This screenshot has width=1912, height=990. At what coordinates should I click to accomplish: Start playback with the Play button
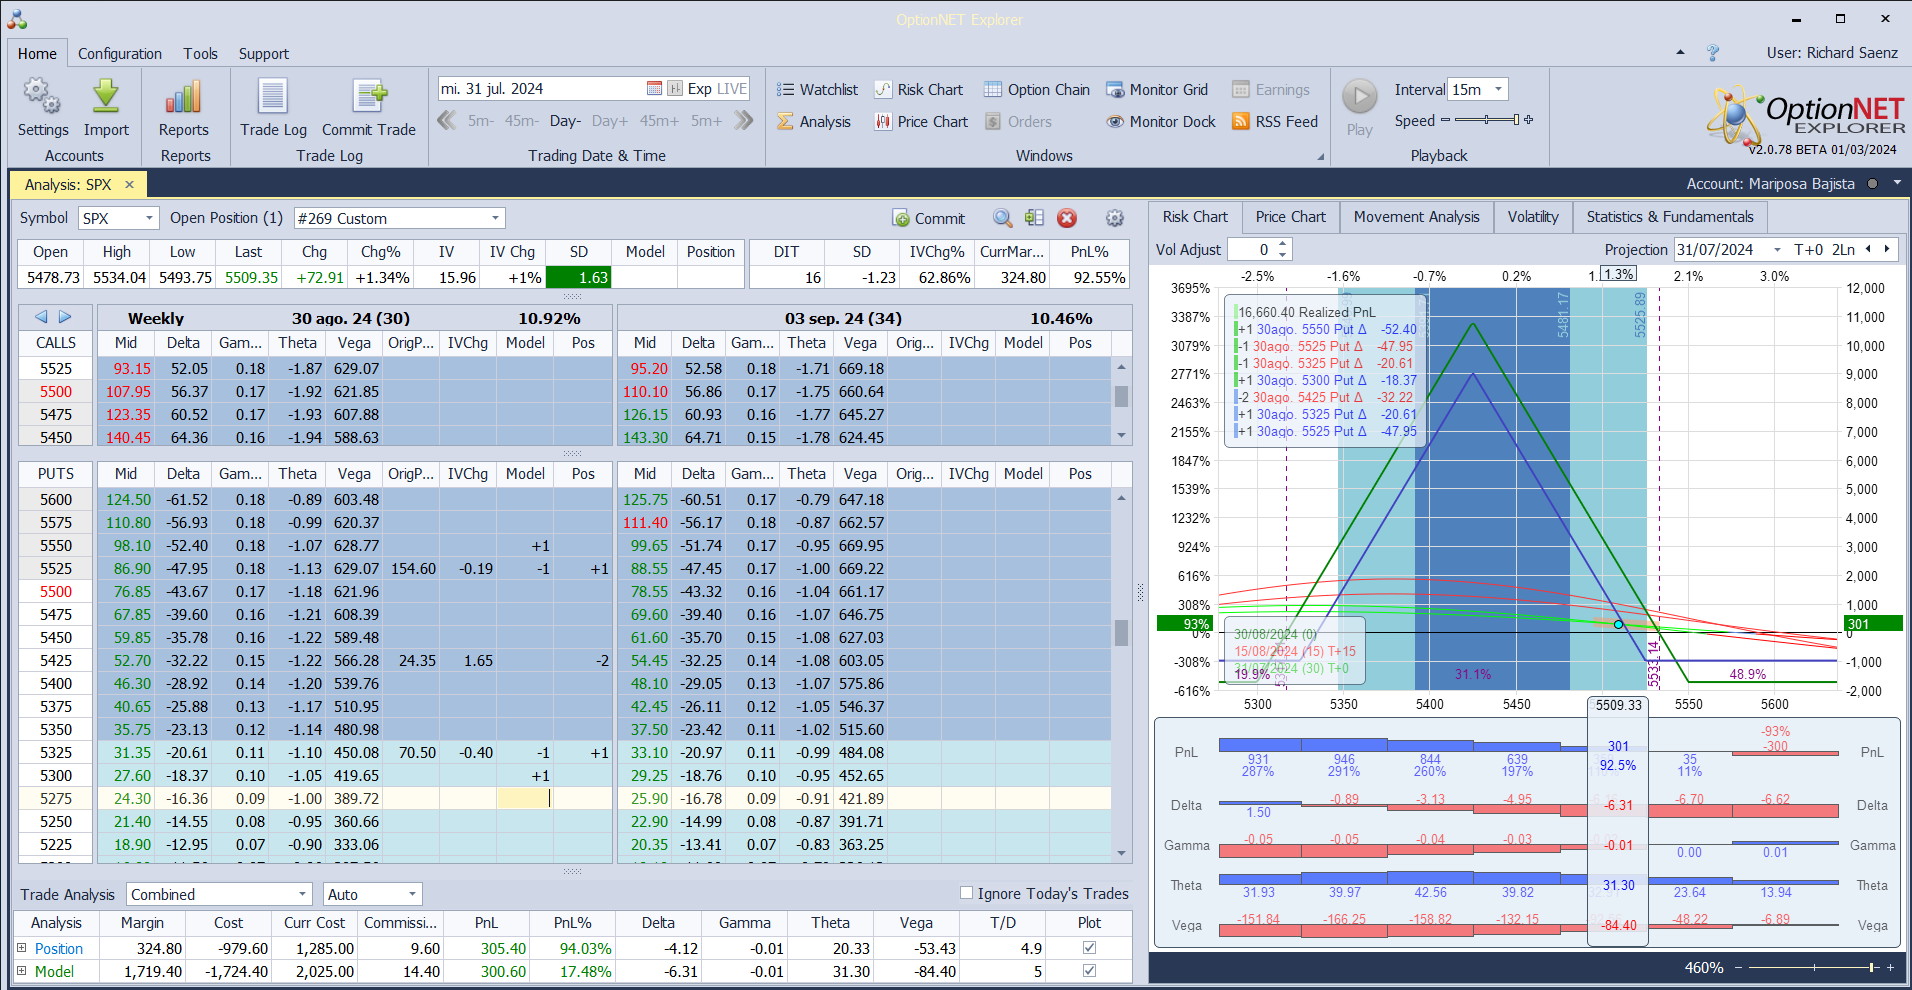click(1360, 108)
